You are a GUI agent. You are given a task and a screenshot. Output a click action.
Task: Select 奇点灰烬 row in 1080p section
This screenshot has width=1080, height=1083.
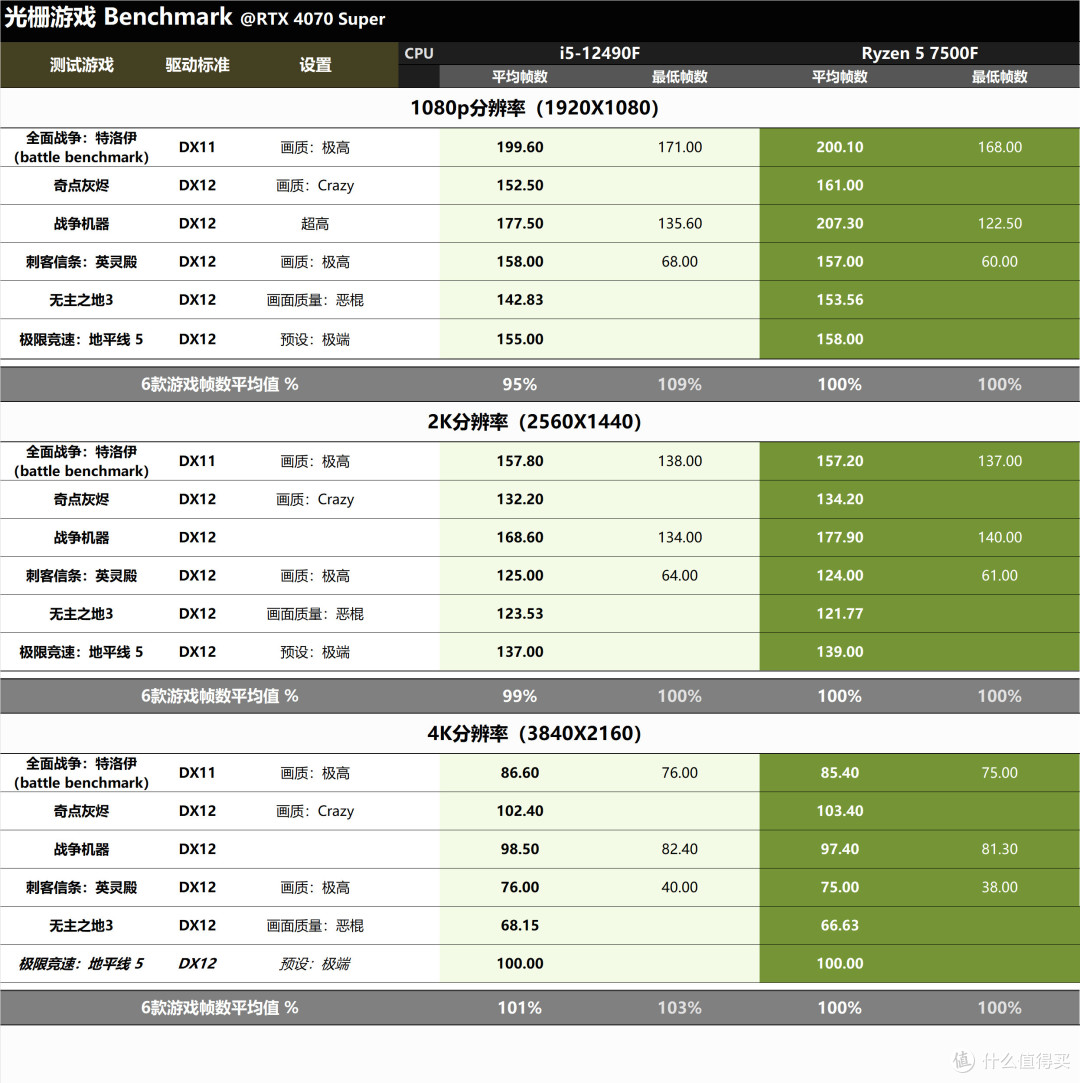coord(540,185)
